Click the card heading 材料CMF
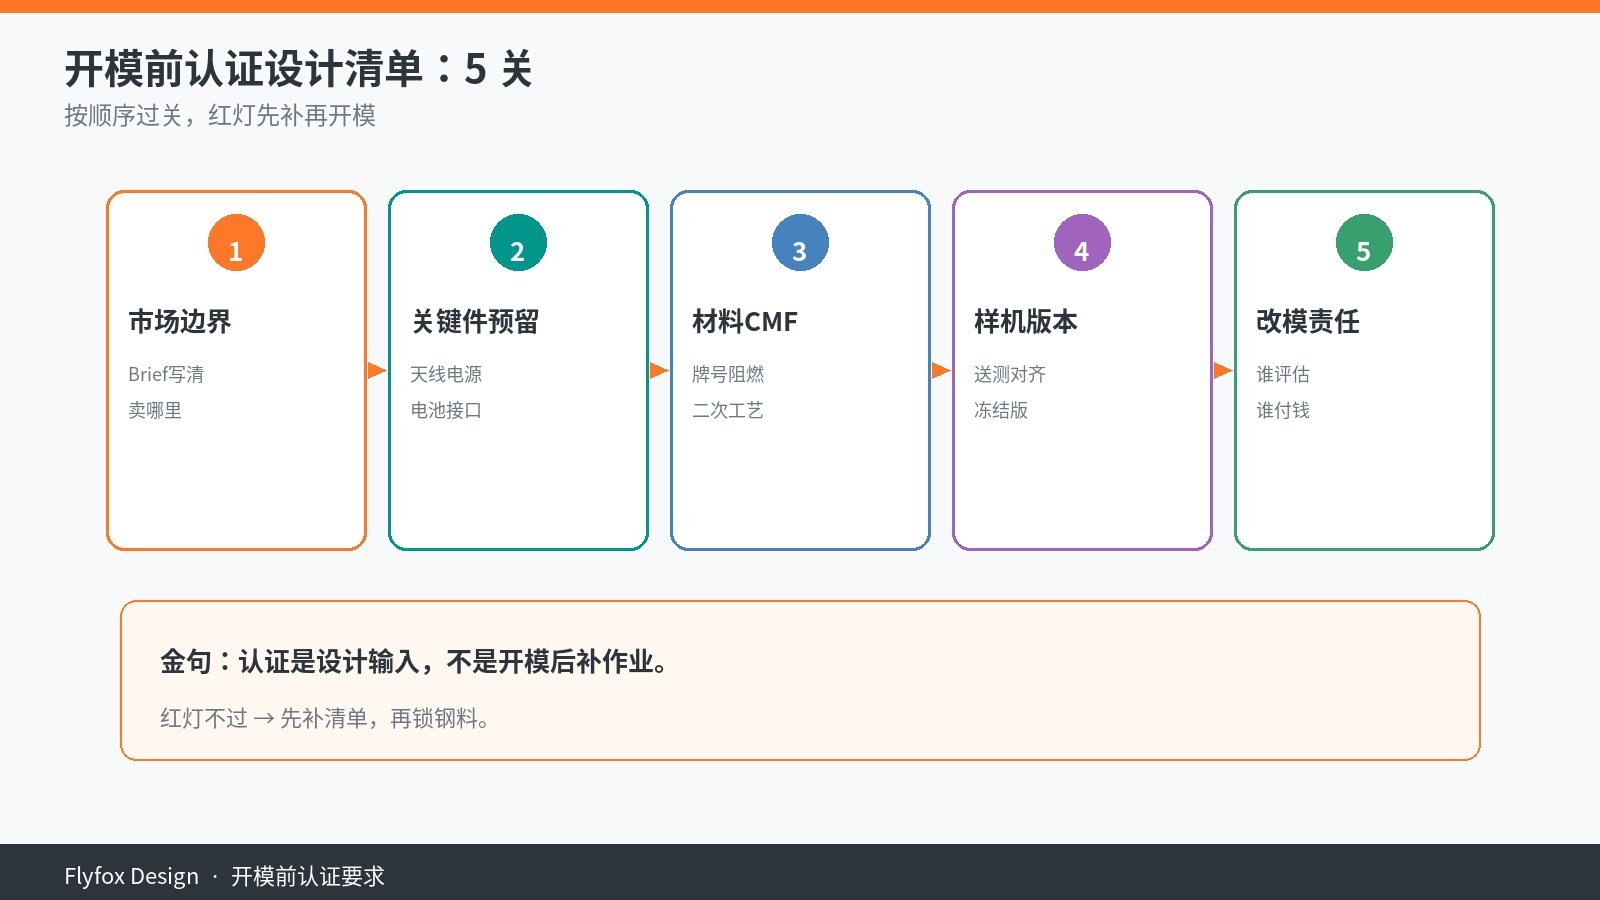1600x900 pixels. tap(745, 322)
